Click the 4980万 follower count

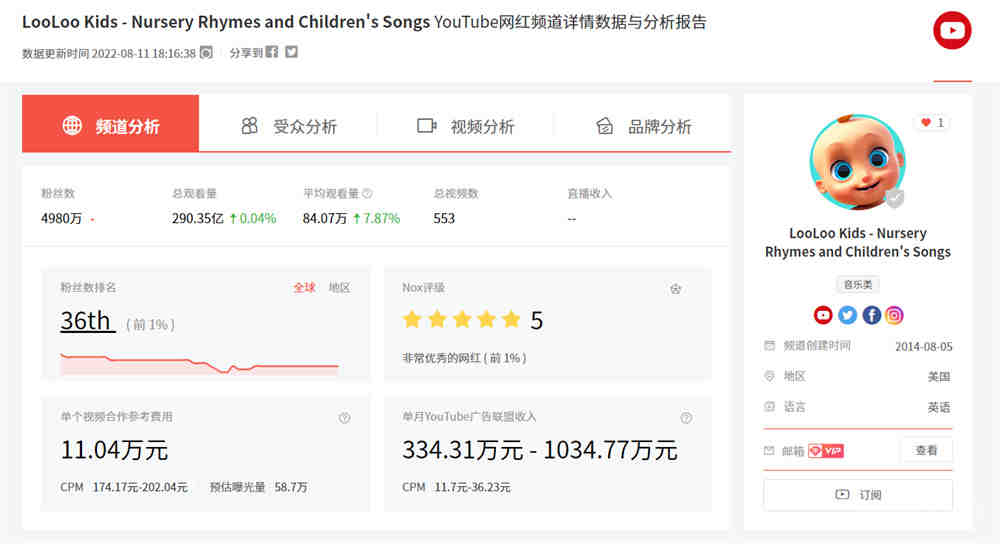(x=61, y=219)
